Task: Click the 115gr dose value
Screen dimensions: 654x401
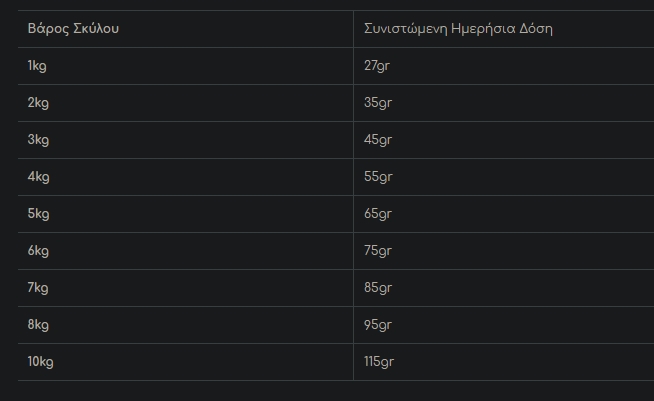Action: [x=380, y=361]
